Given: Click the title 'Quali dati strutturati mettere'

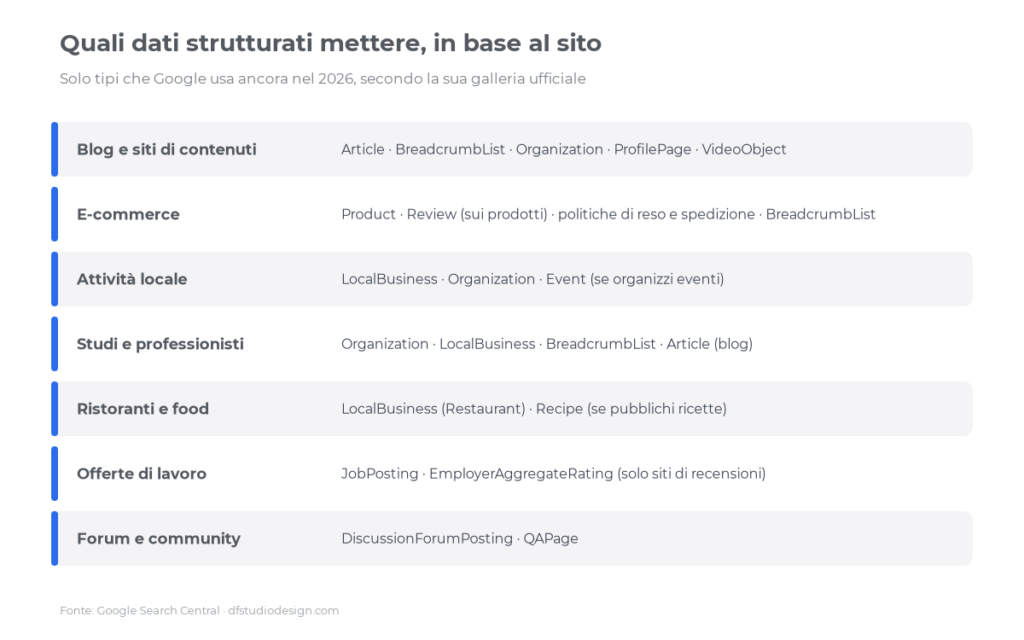Looking at the screenshot, I should pos(242,43).
